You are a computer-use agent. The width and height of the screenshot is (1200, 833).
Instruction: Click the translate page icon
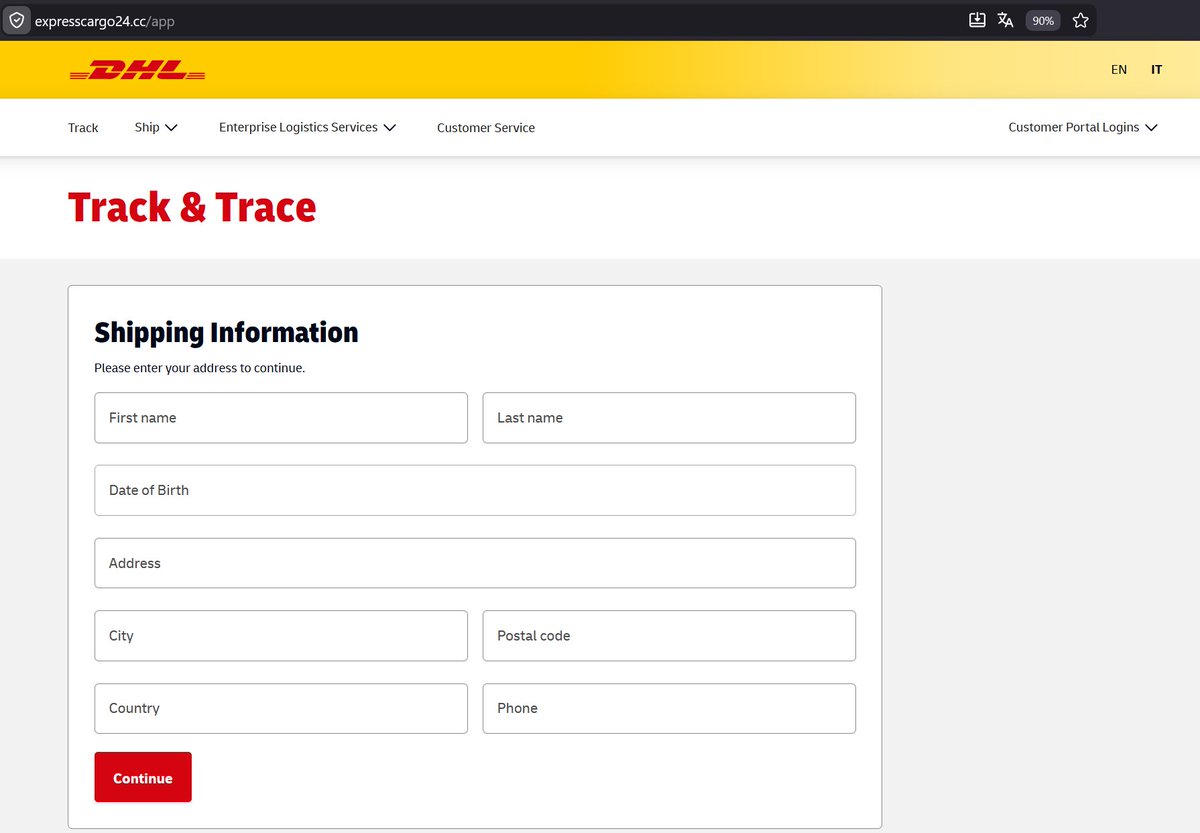(1005, 19)
